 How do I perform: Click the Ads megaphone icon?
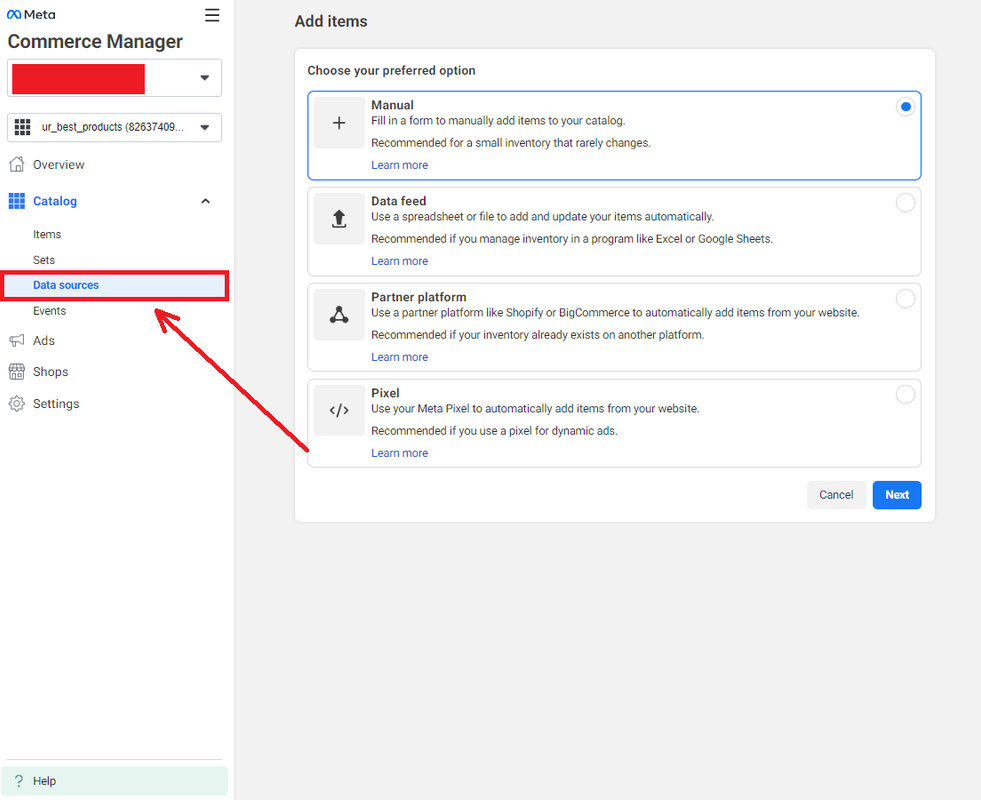17,340
